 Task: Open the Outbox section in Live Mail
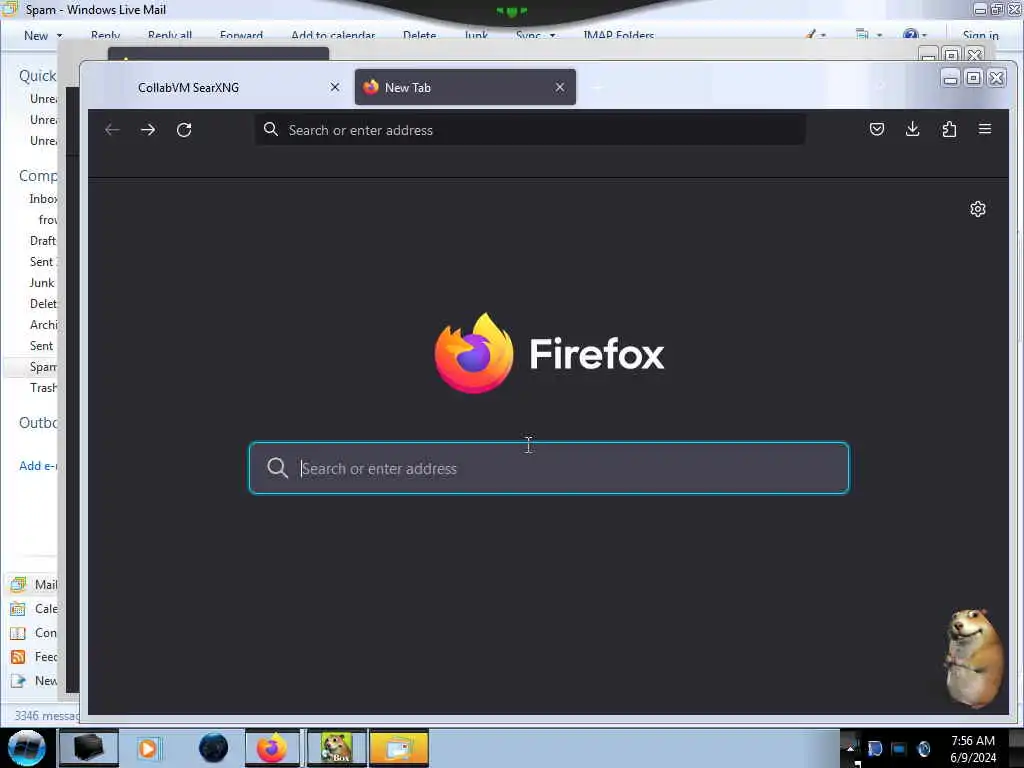[x=38, y=423]
